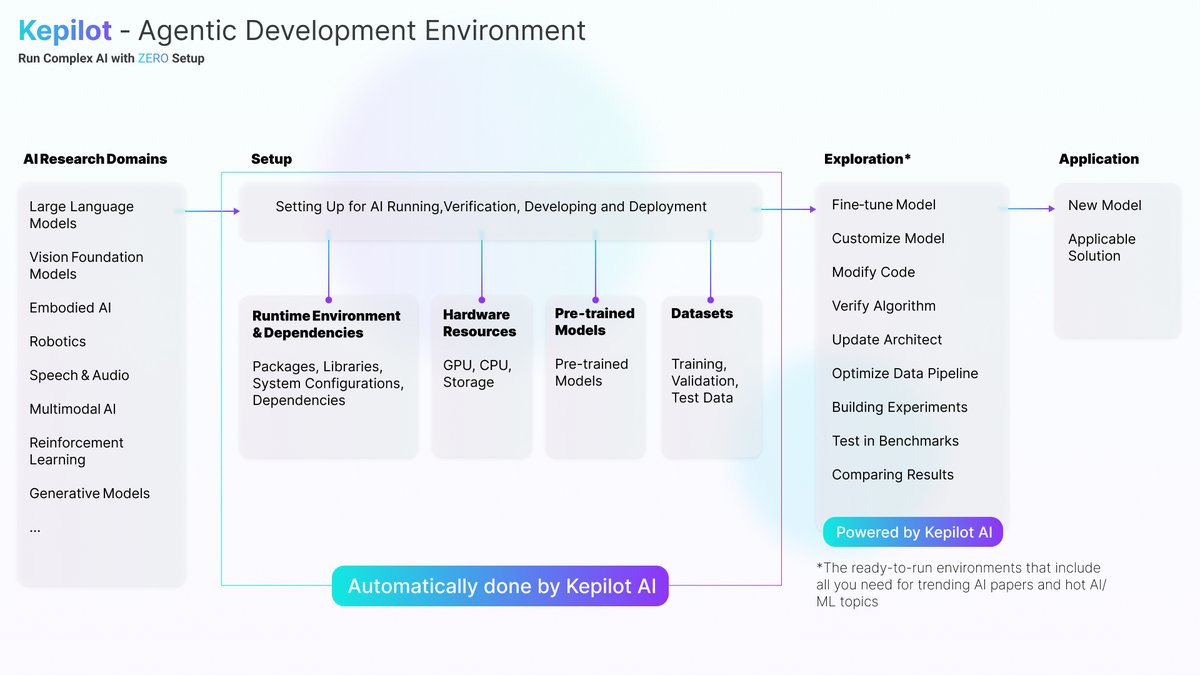Choose 'Update Architect' item
This screenshot has height=675, width=1200.
click(887, 340)
